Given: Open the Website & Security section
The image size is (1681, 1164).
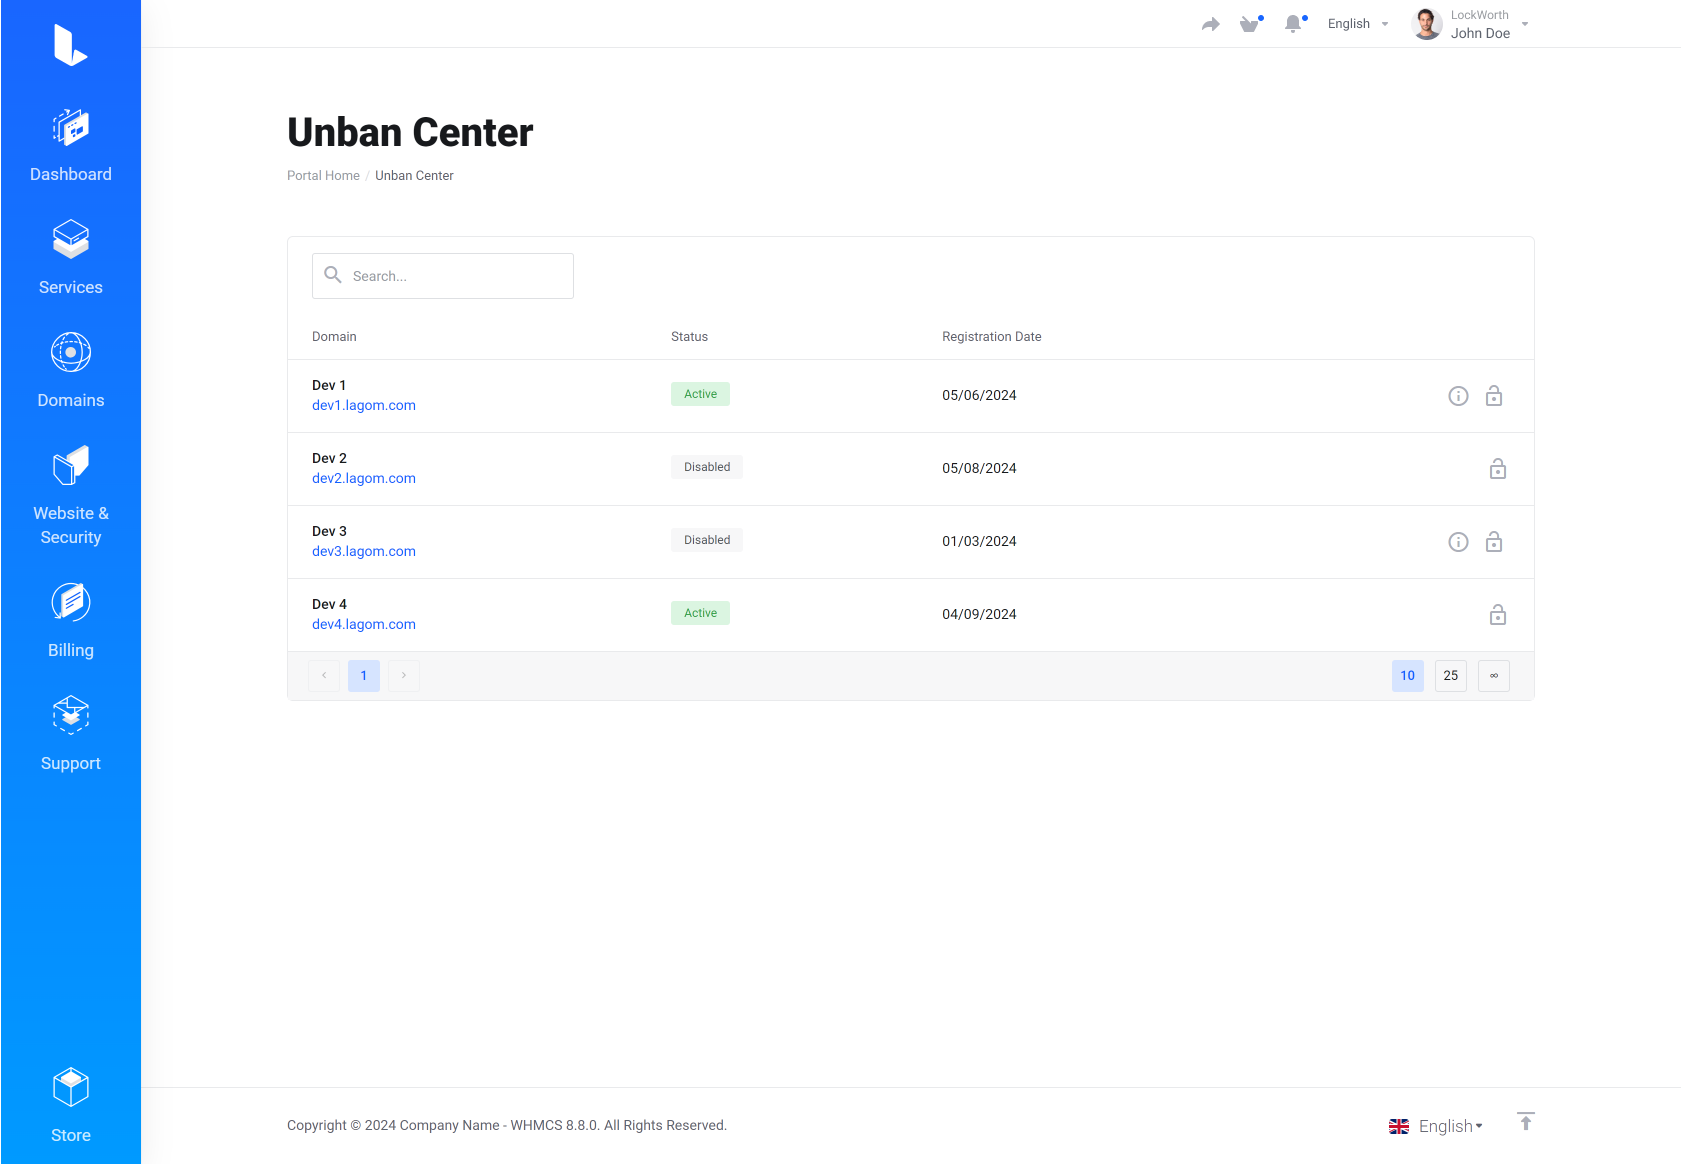Looking at the screenshot, I should (70, 497).
